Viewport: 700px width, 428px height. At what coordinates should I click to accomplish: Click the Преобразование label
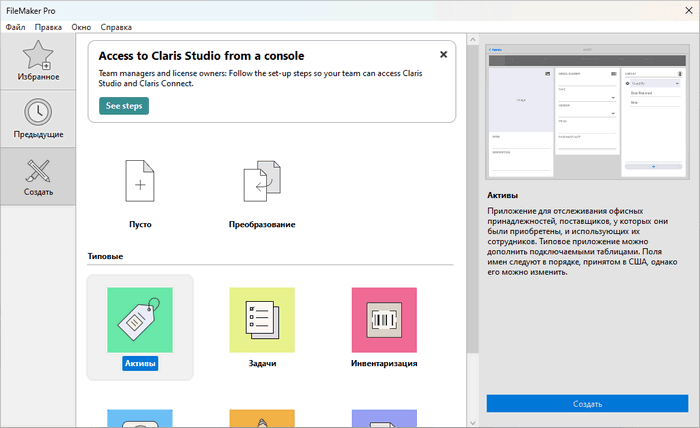click(x=262, y=224)
